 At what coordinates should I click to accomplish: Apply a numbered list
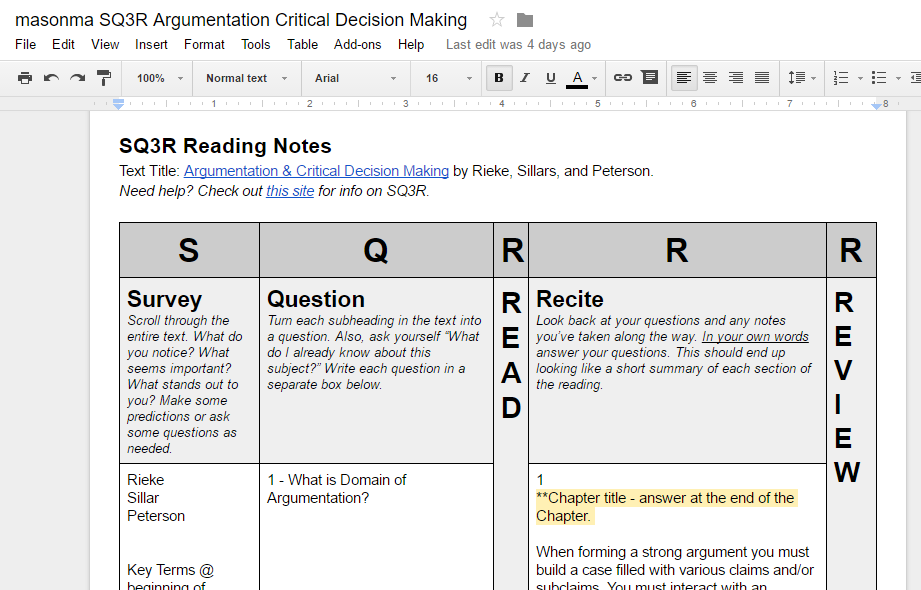[x=841, y=77]
